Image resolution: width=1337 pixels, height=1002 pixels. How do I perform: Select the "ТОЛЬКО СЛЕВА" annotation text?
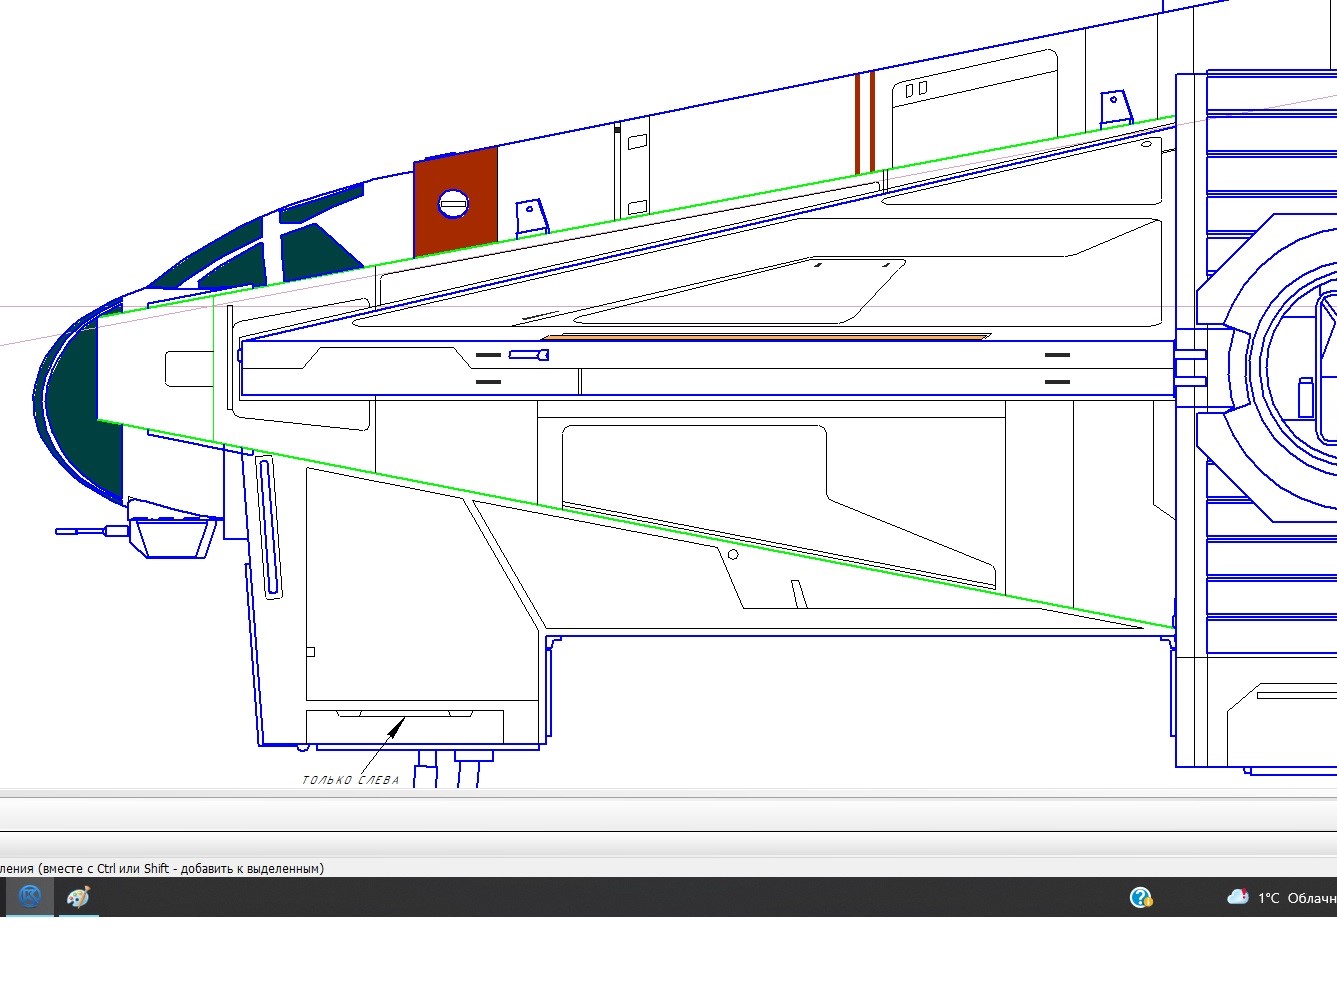[351, 780]
